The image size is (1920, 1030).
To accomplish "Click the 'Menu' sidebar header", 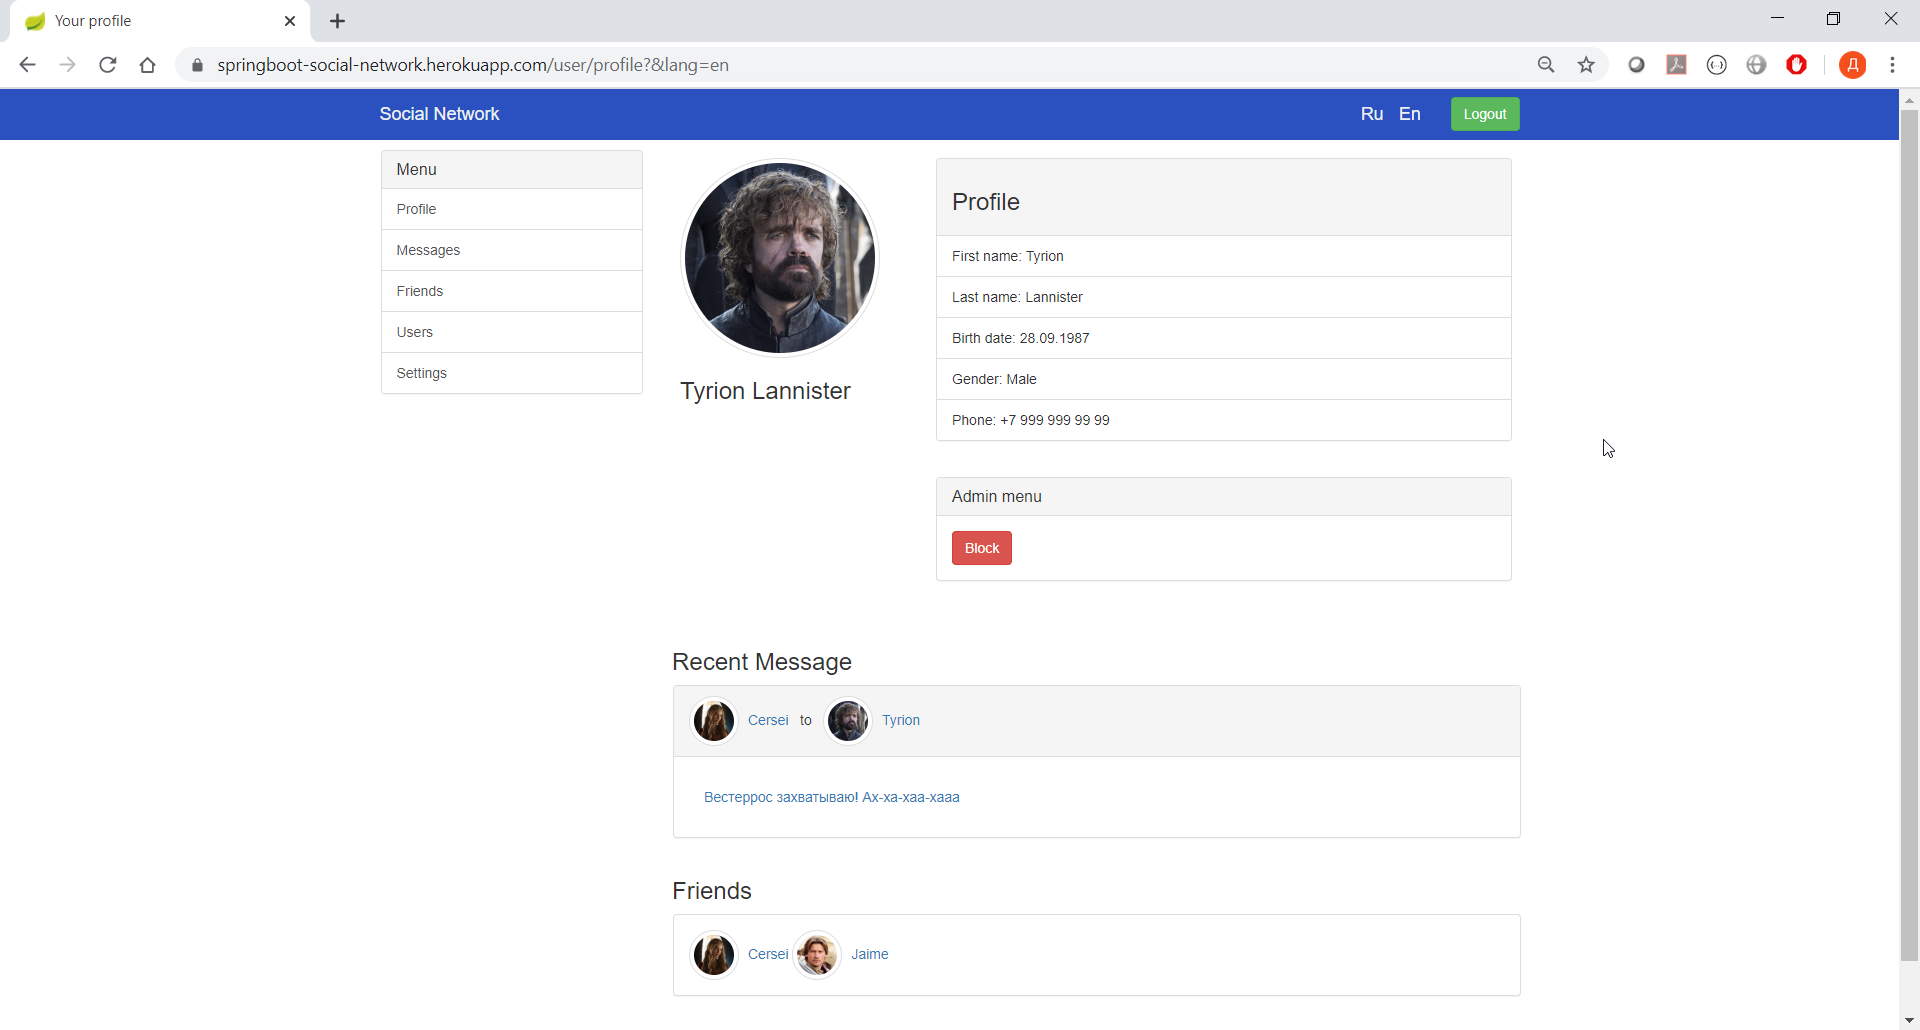I will coord(512,170).
